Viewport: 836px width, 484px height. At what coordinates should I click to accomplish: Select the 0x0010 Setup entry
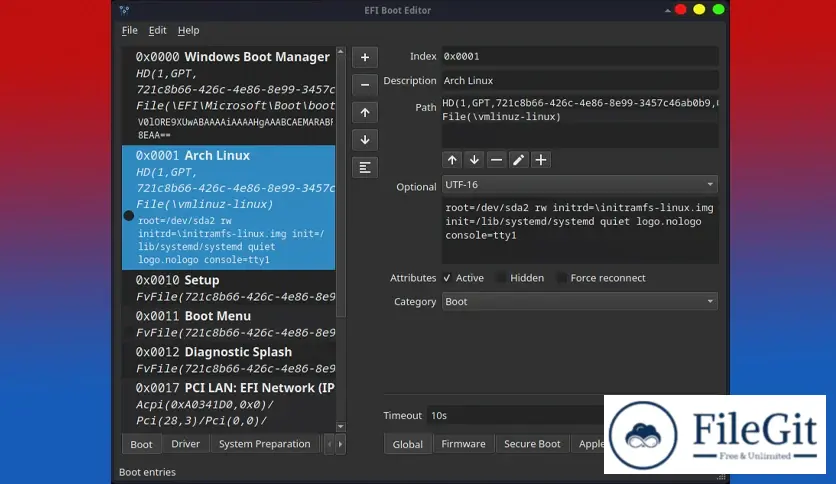coord(229,288)
